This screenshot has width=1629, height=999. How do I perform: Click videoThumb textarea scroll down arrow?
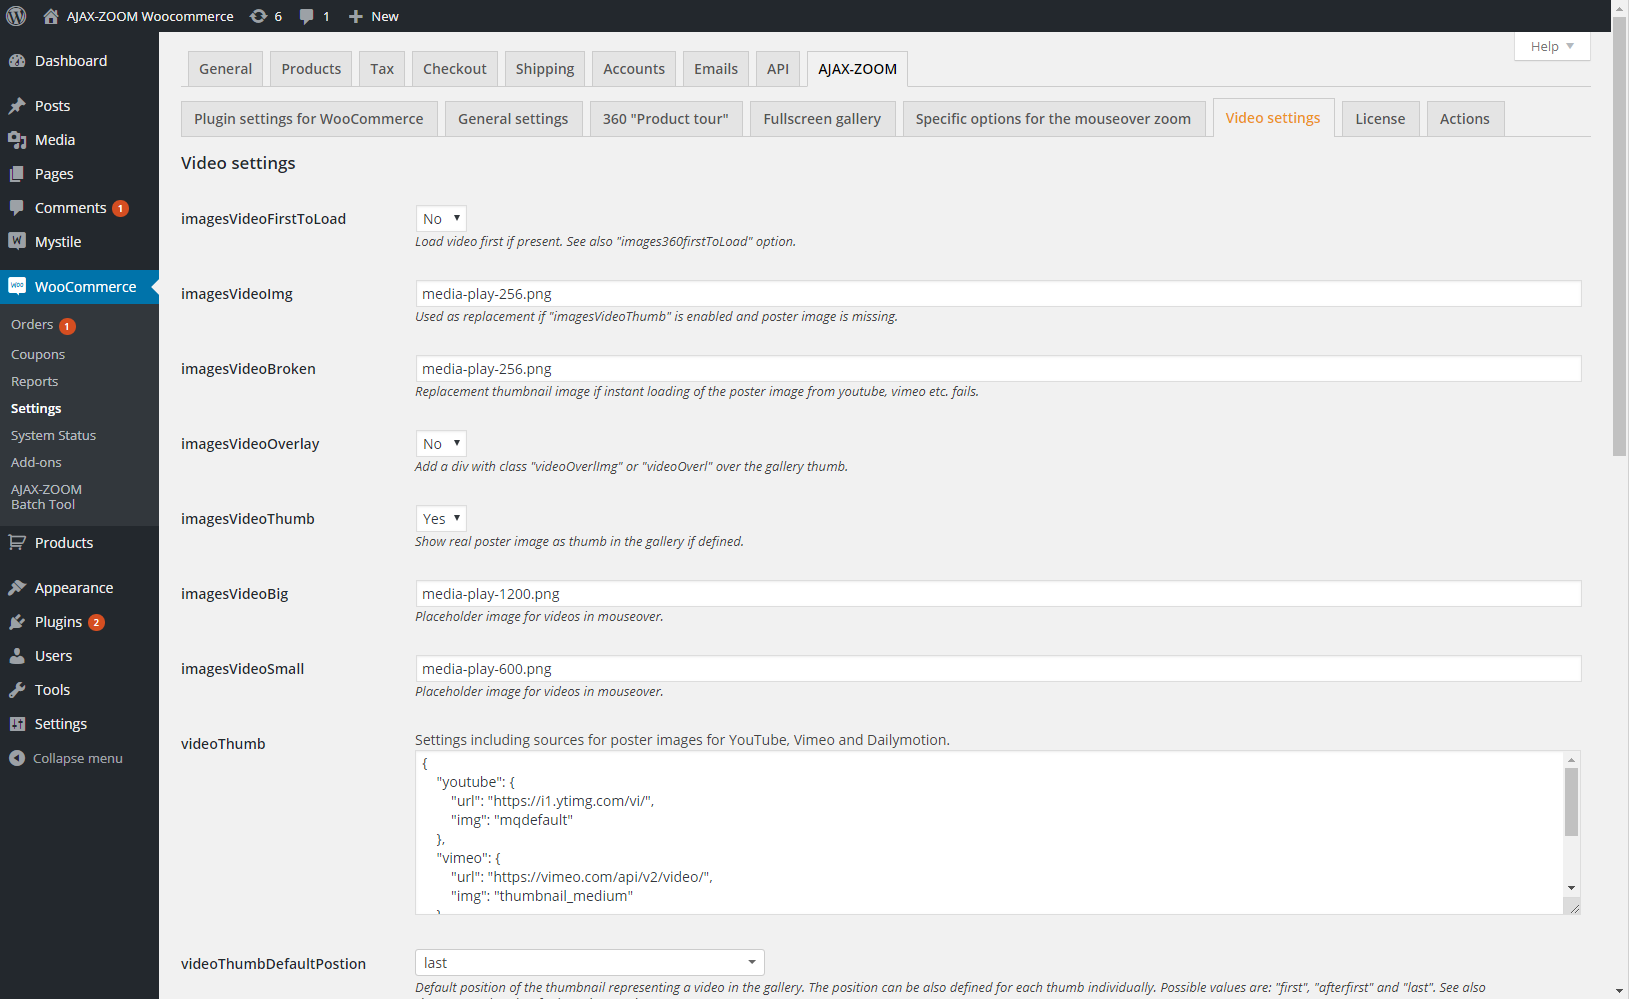(1572, 888)
